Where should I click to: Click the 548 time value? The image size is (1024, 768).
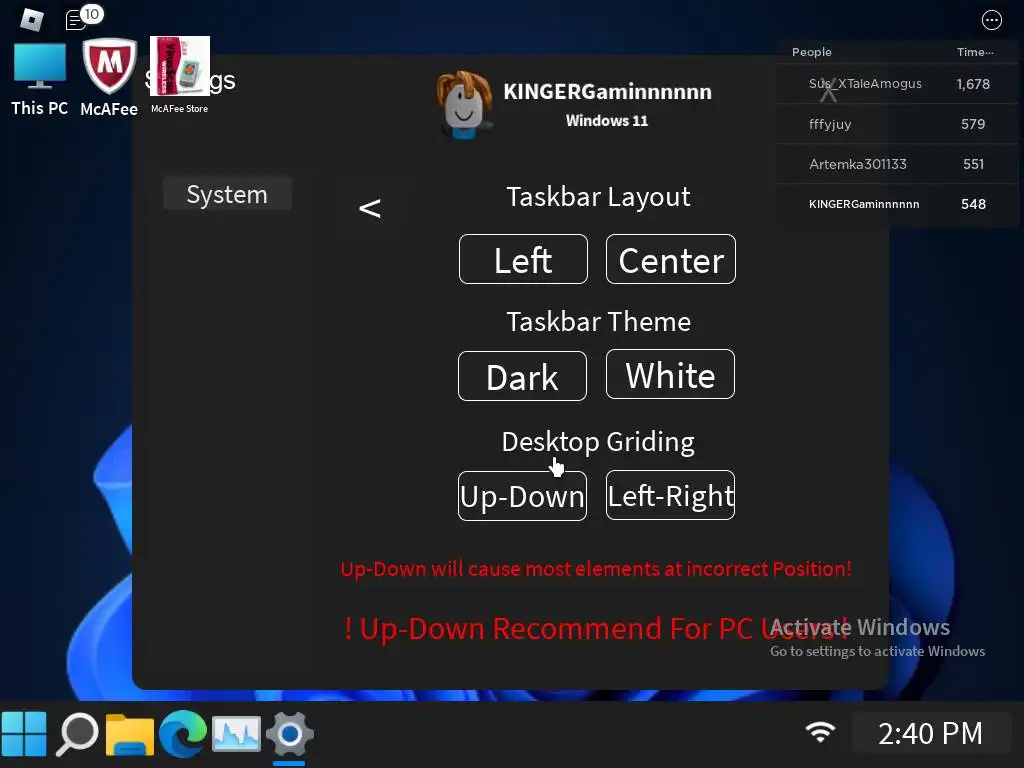coord(973,204)
